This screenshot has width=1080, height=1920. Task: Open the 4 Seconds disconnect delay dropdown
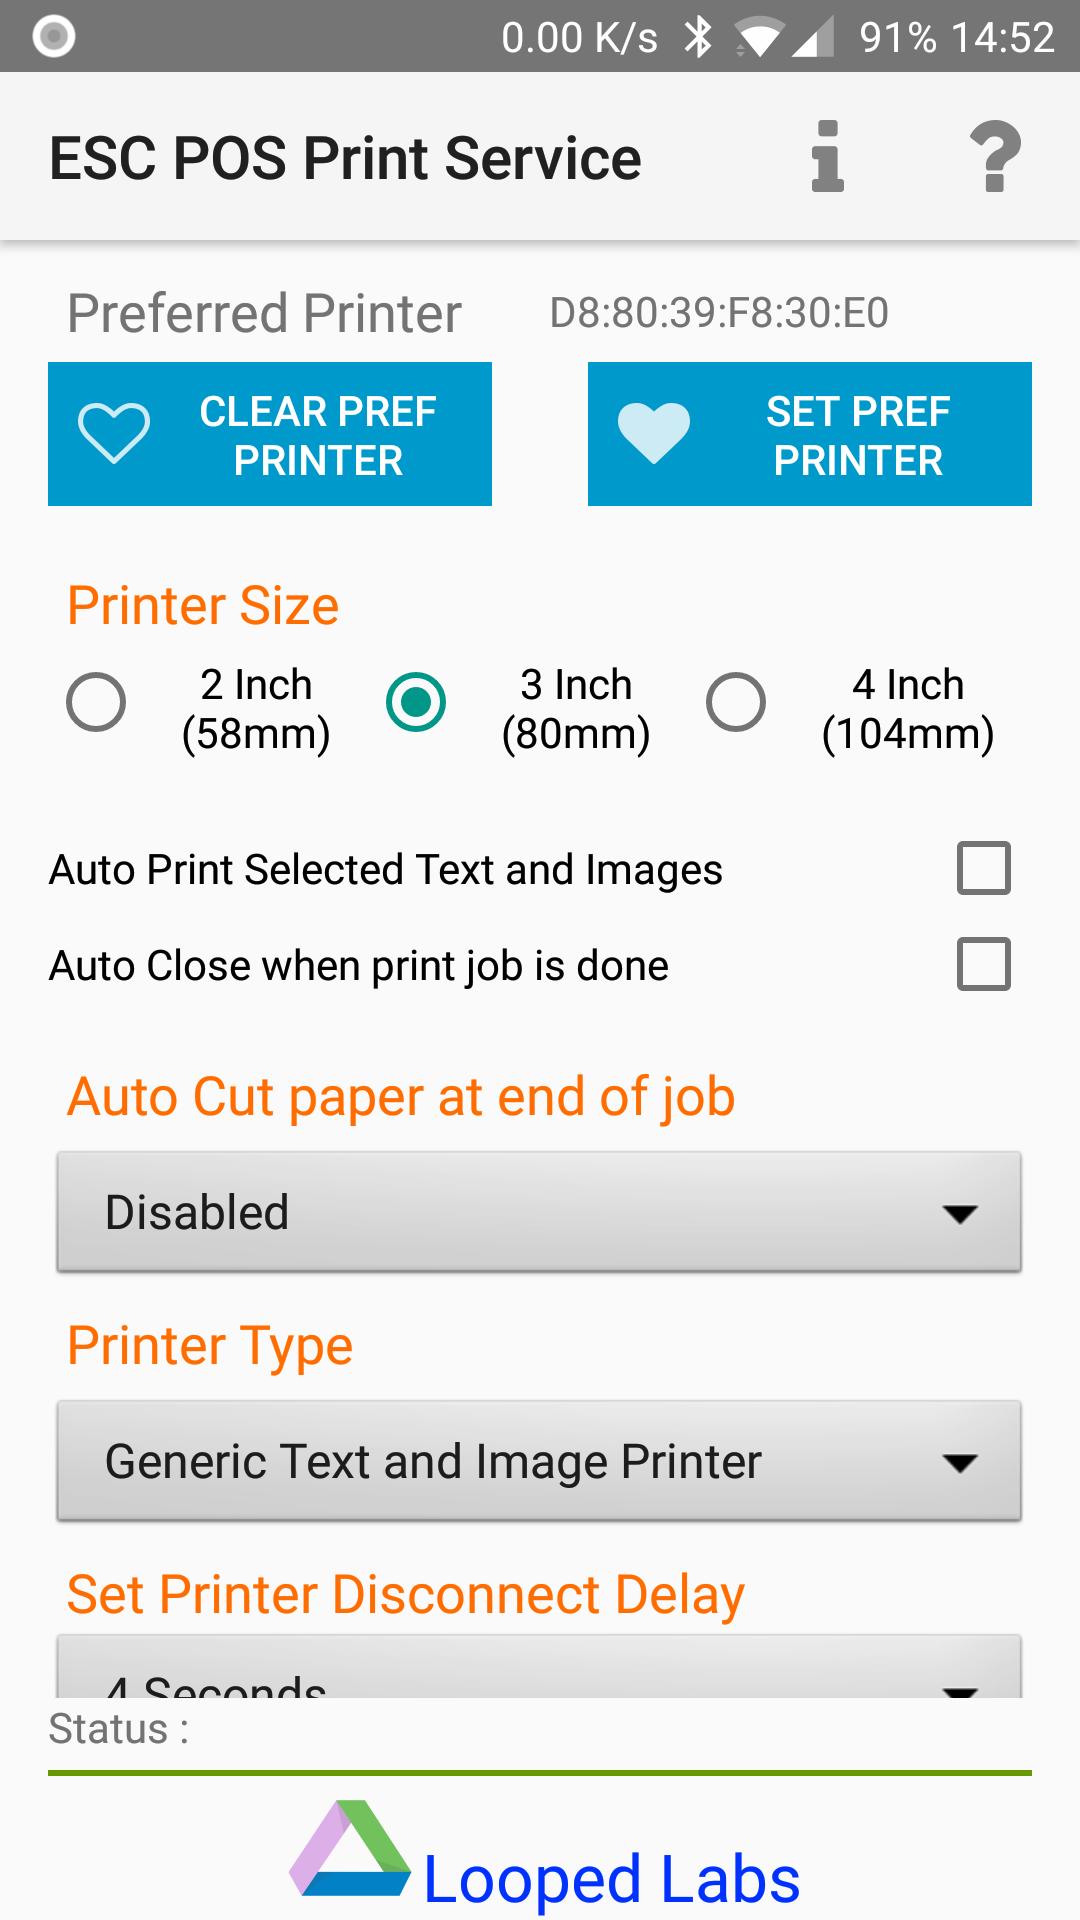pos(539,1667)
